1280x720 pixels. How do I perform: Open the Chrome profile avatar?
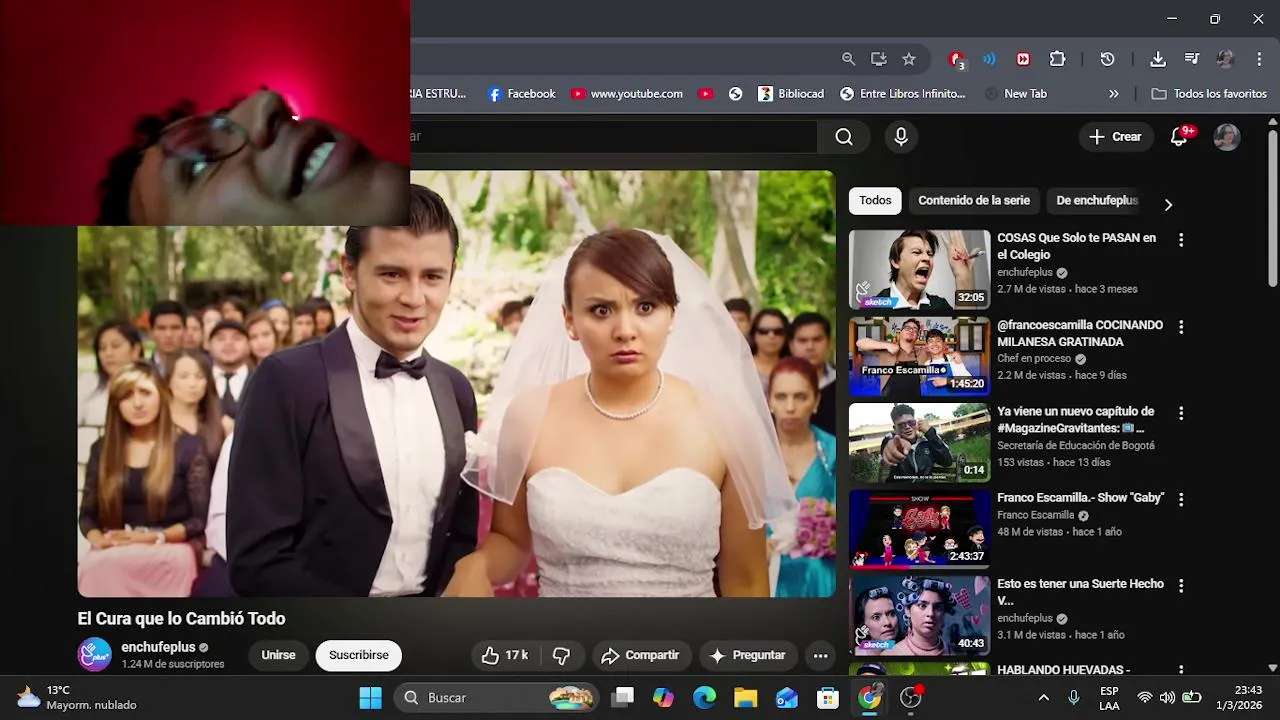1225,59
